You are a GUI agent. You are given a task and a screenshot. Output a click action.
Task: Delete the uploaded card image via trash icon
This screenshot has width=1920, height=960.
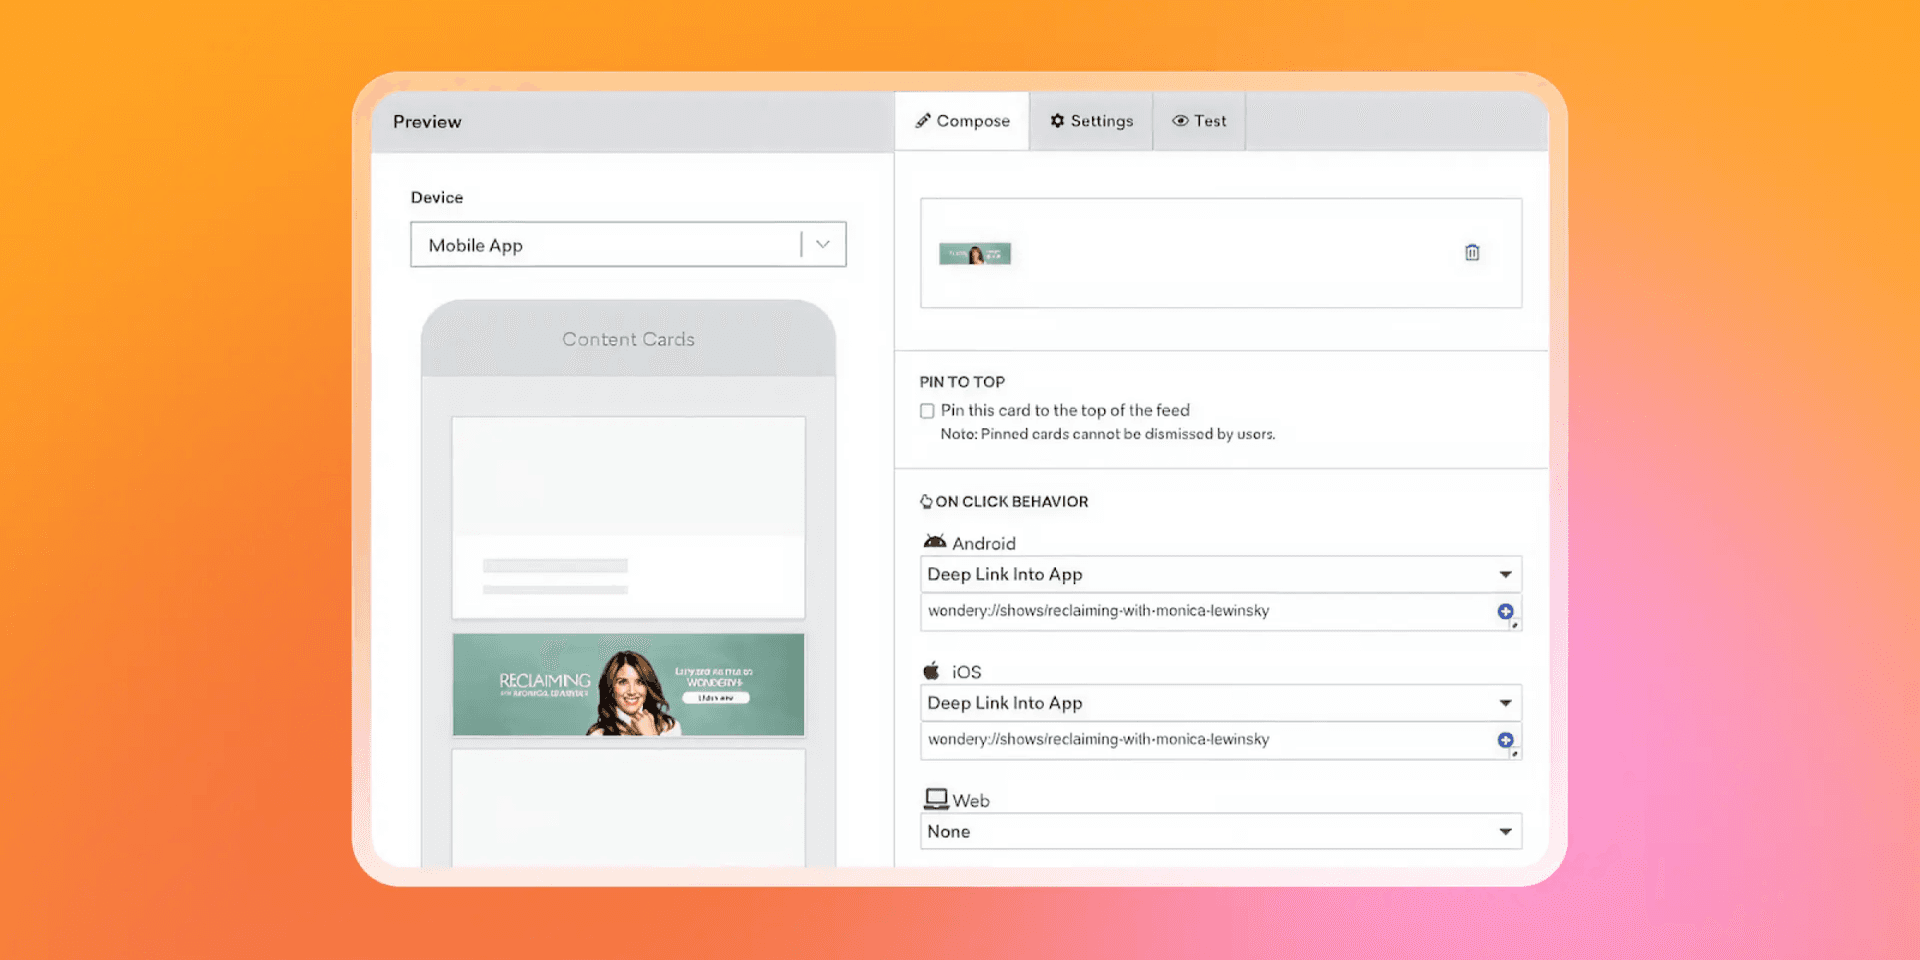tap(1471, 252)
